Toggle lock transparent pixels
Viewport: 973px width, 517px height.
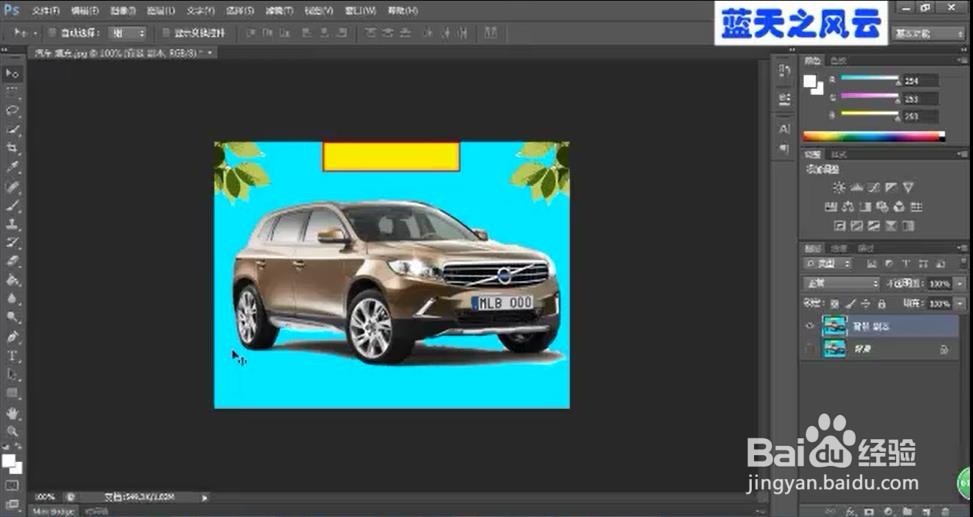pos(835,303)
